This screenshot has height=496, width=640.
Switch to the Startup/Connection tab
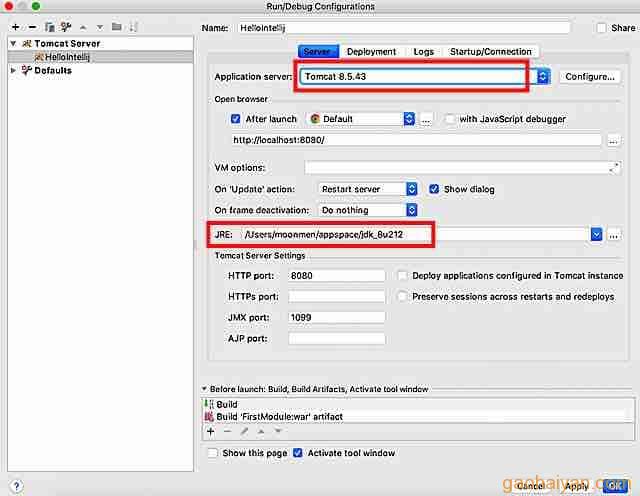click(491, 52)
